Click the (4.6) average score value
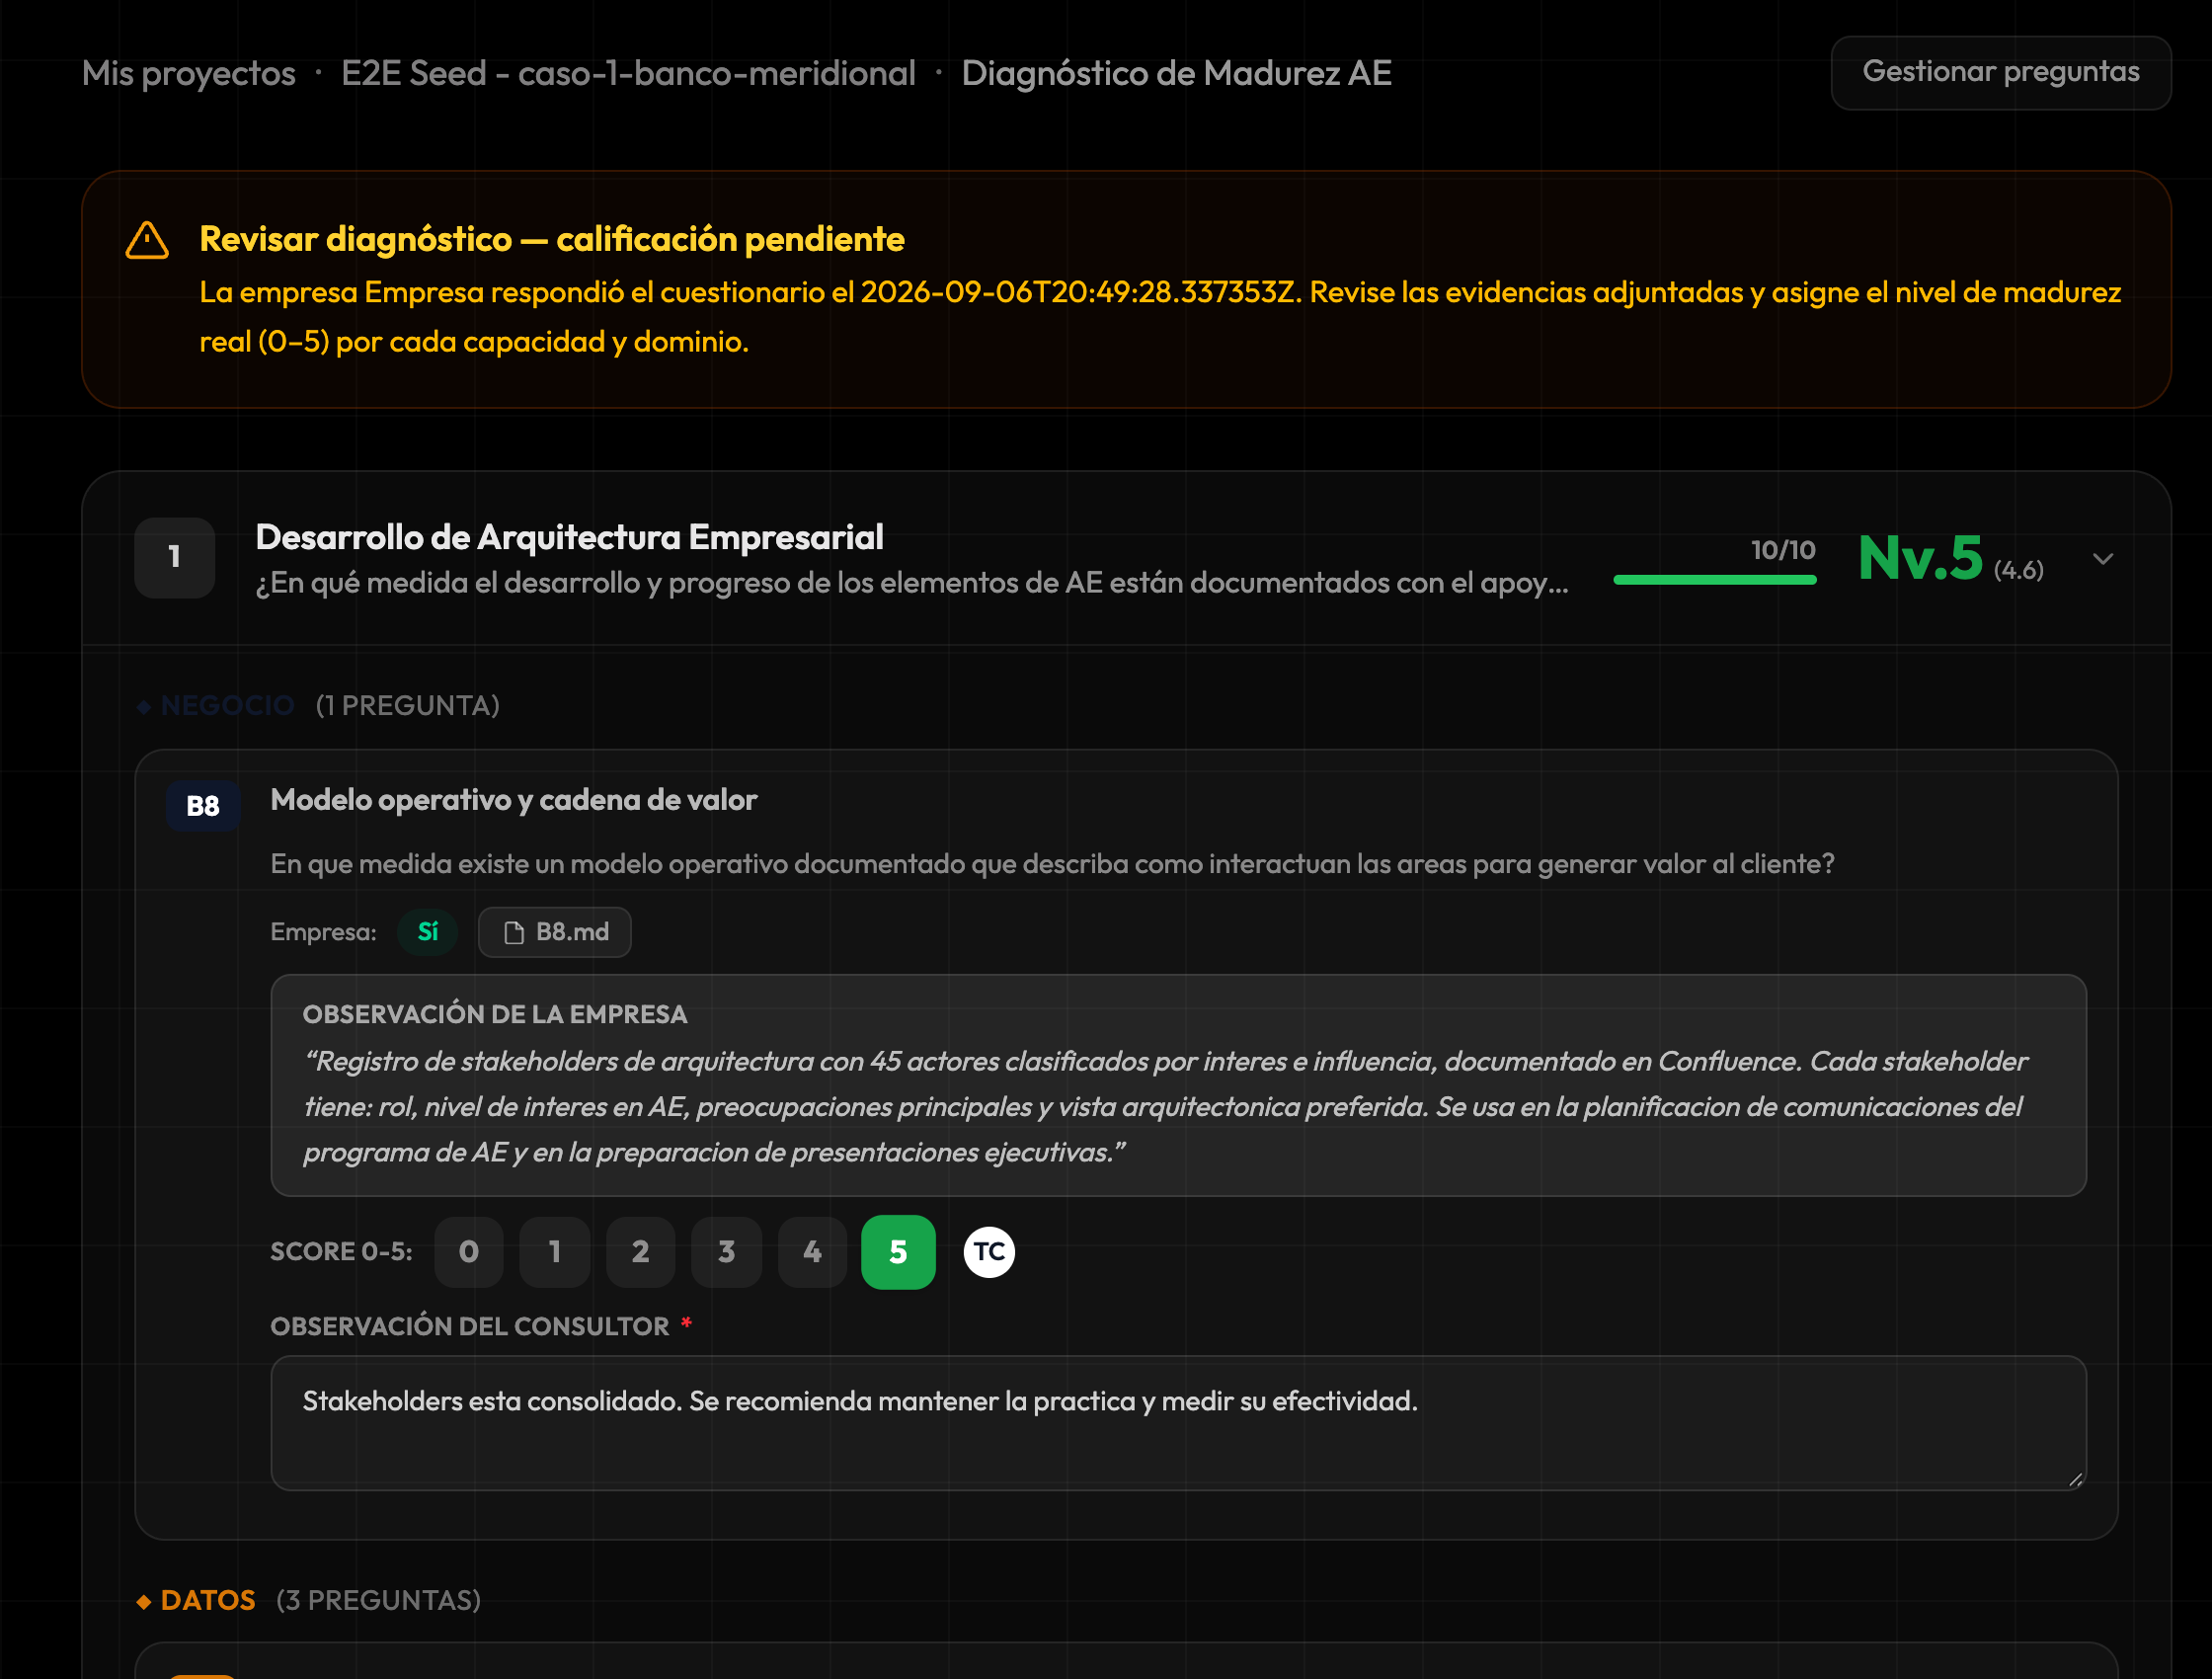The height and width of the screenshot is (1679, 2212). 2019,570
